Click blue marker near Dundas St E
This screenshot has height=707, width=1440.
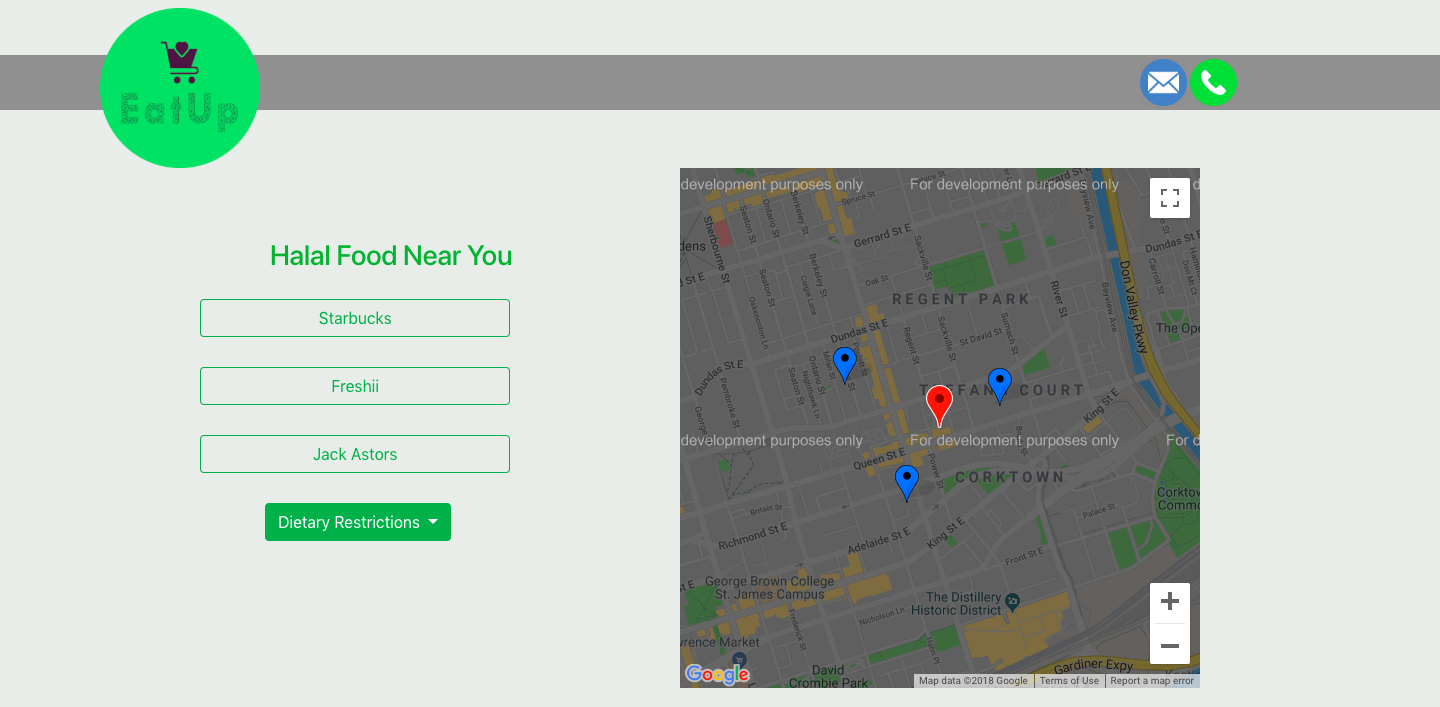click(845, 365)
